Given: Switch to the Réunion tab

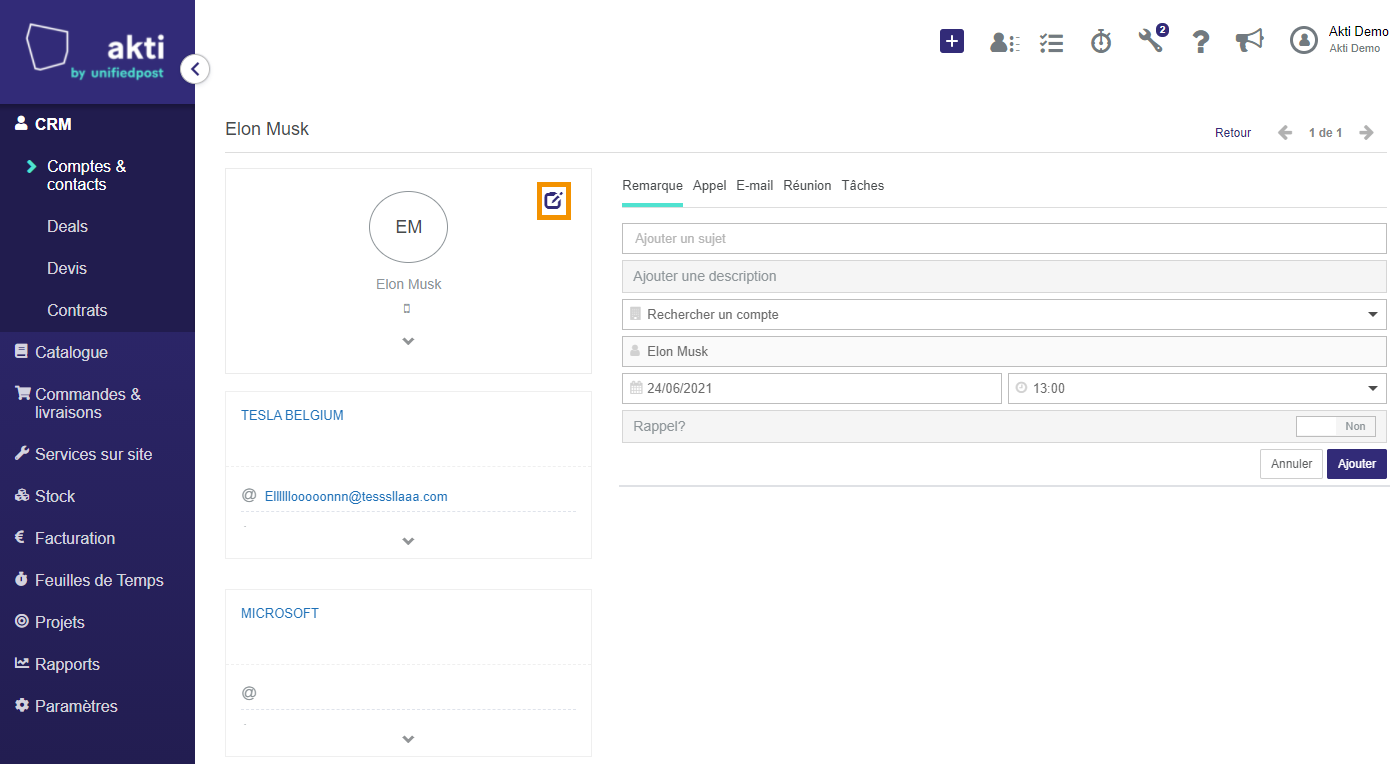Looking at the screenshot, I should (807, 186).
